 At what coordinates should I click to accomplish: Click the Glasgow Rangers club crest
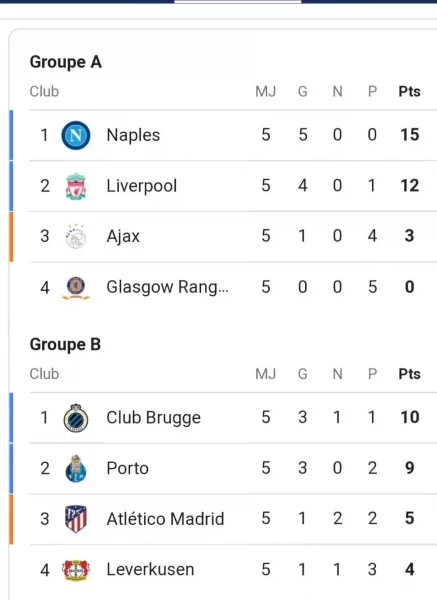76,287
